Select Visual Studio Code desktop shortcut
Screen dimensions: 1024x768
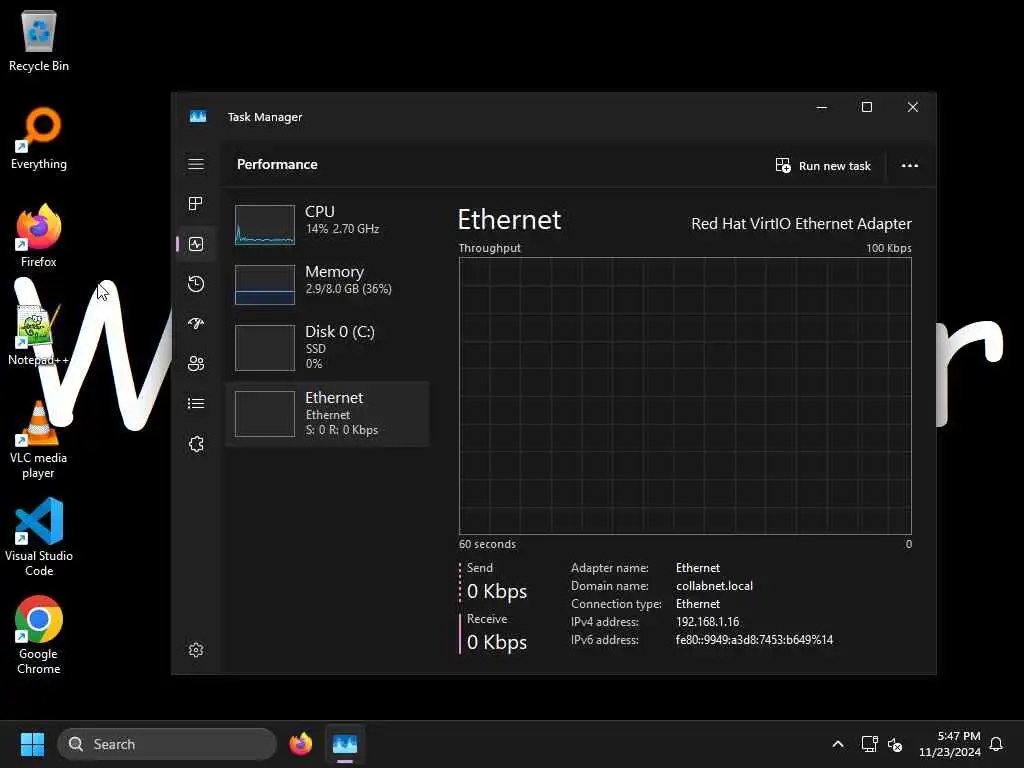pyautogui.click(x=39, y=537)
